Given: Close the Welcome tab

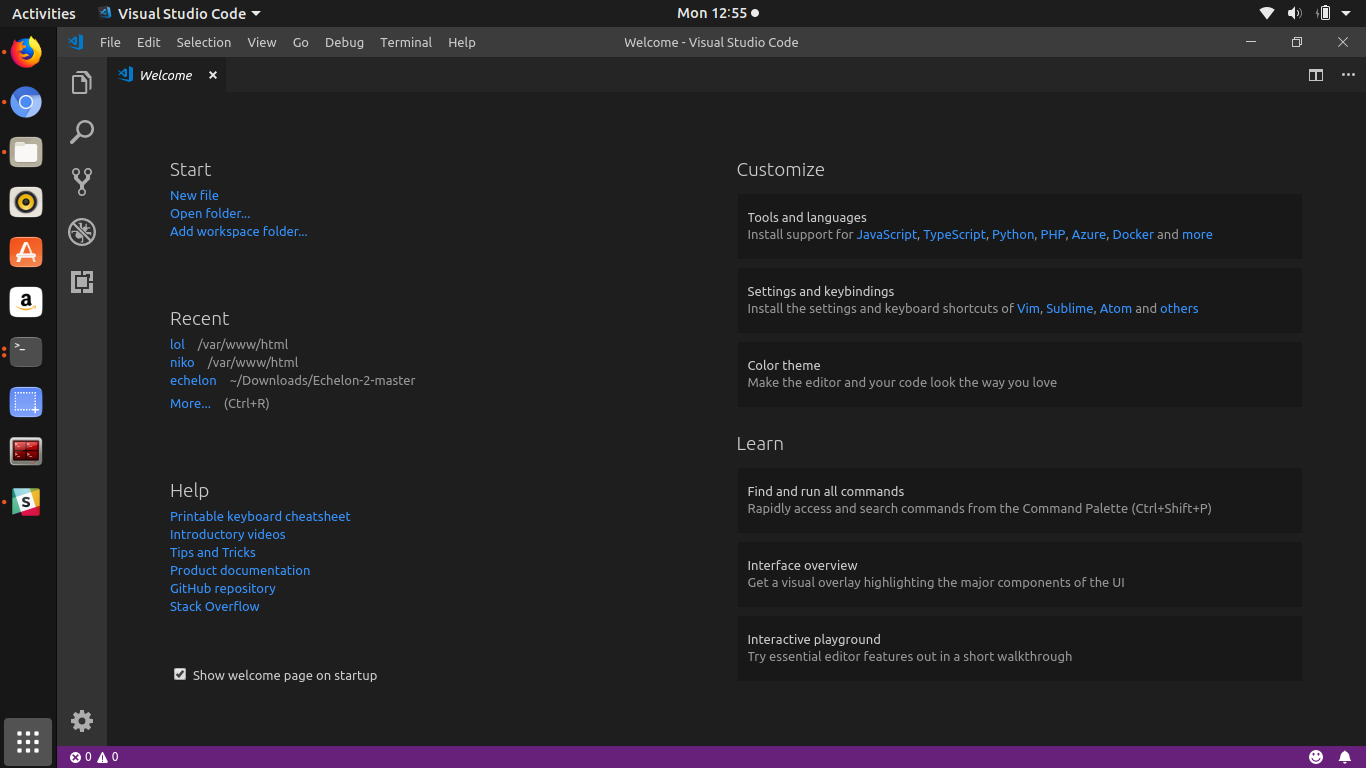Looking at the screenshot, I should [212, 75].
